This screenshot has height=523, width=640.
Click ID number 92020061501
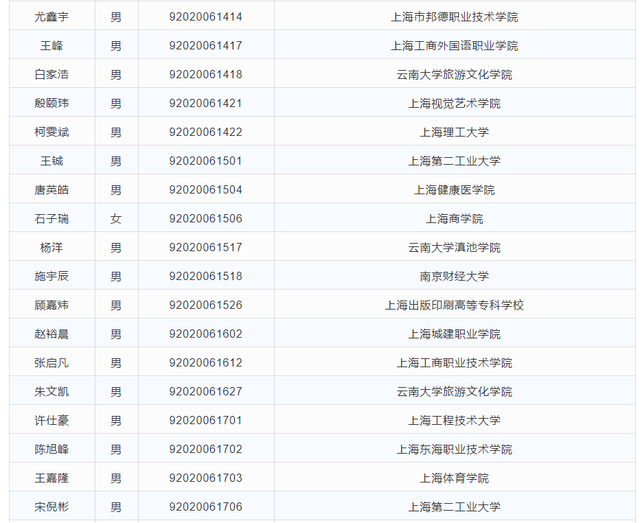[x=206, y=161]
